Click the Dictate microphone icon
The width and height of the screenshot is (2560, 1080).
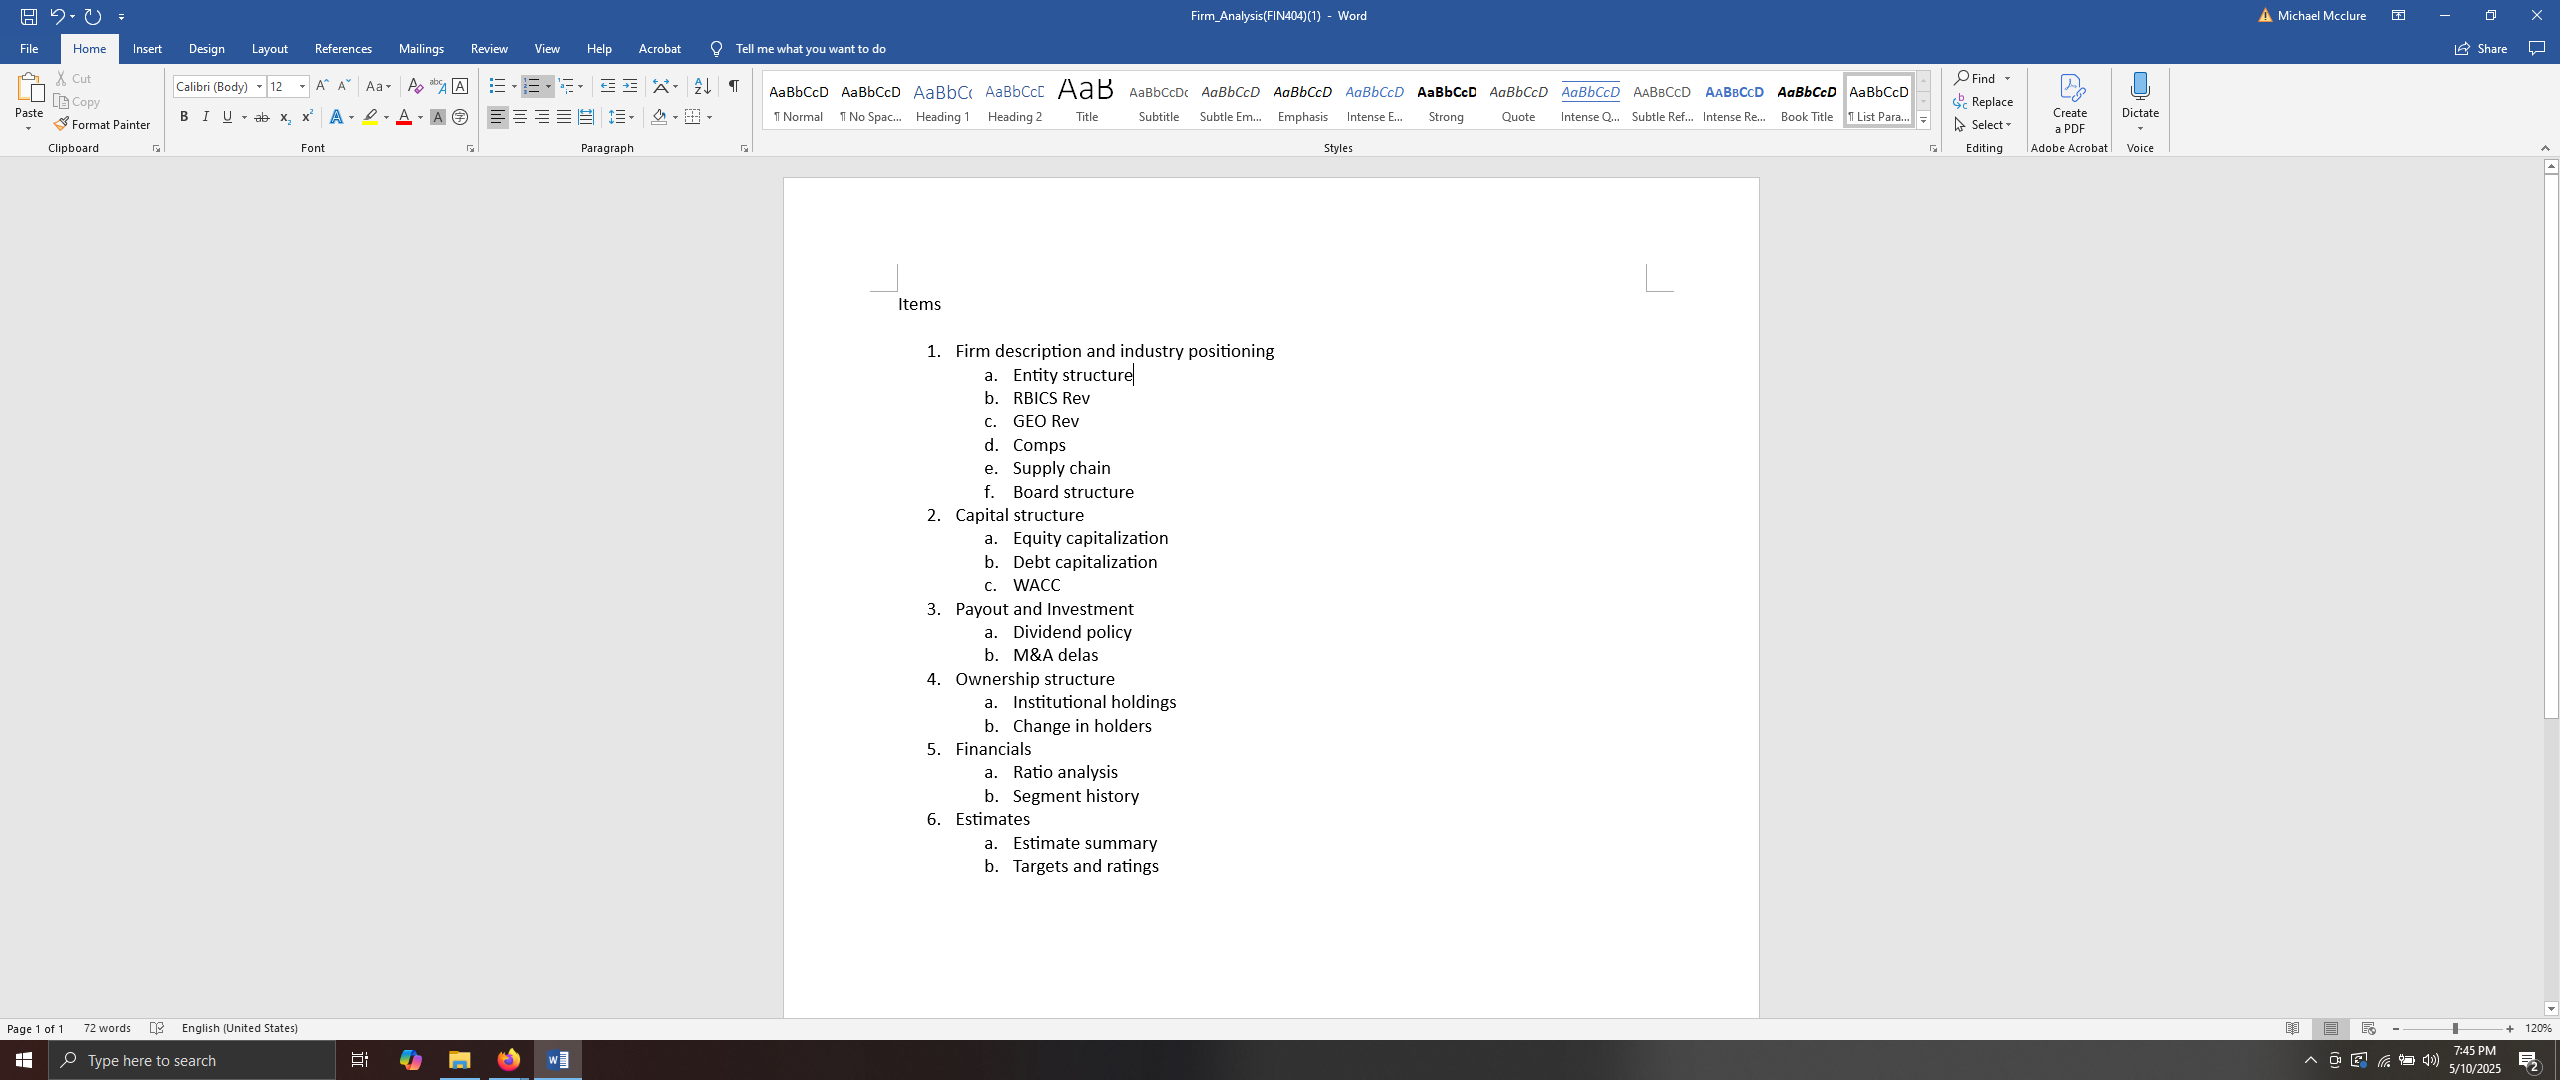click(x=2140, y=87)
